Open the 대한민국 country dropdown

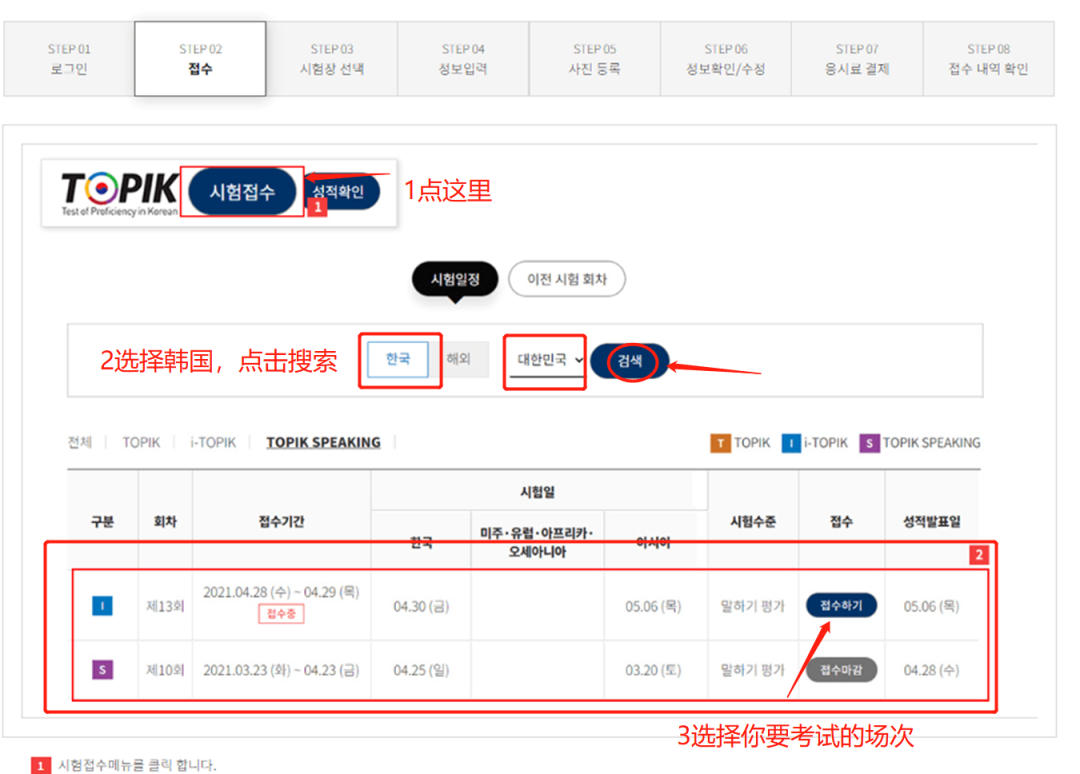click(550, 359)
